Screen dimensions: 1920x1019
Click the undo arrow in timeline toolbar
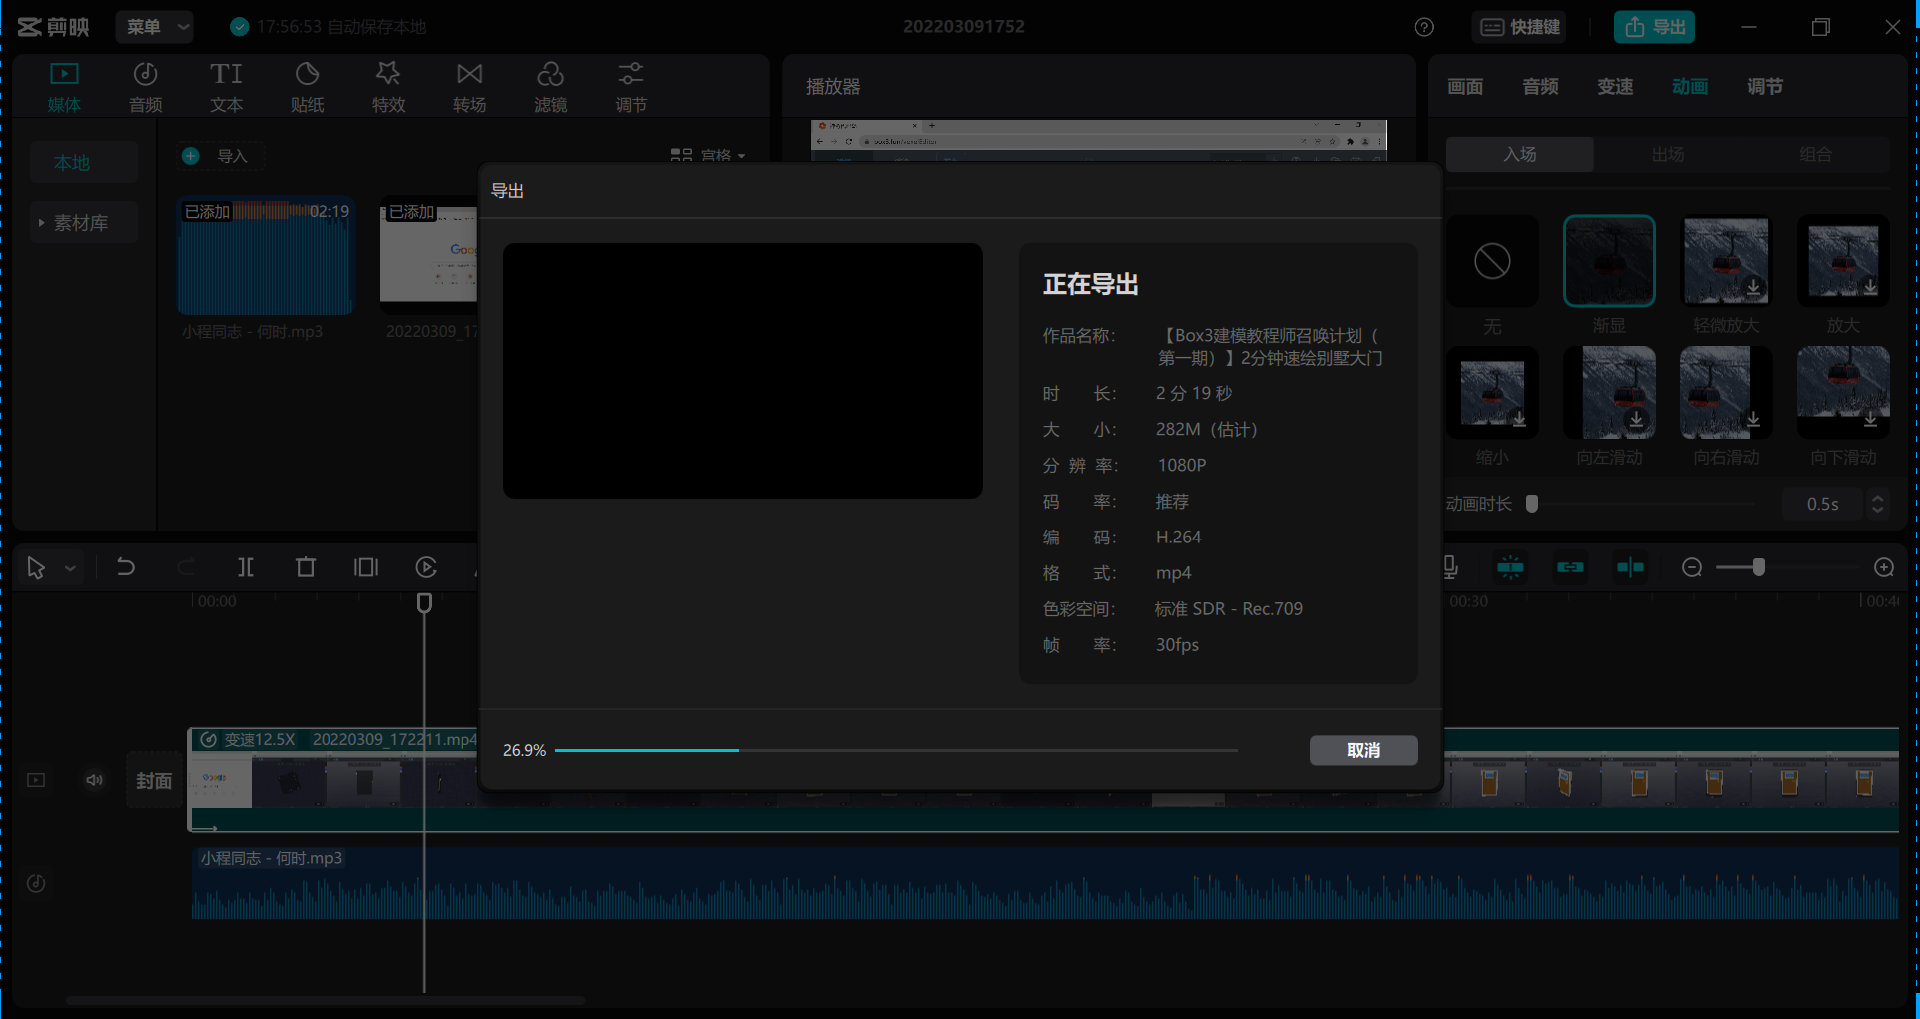(126, 567)
